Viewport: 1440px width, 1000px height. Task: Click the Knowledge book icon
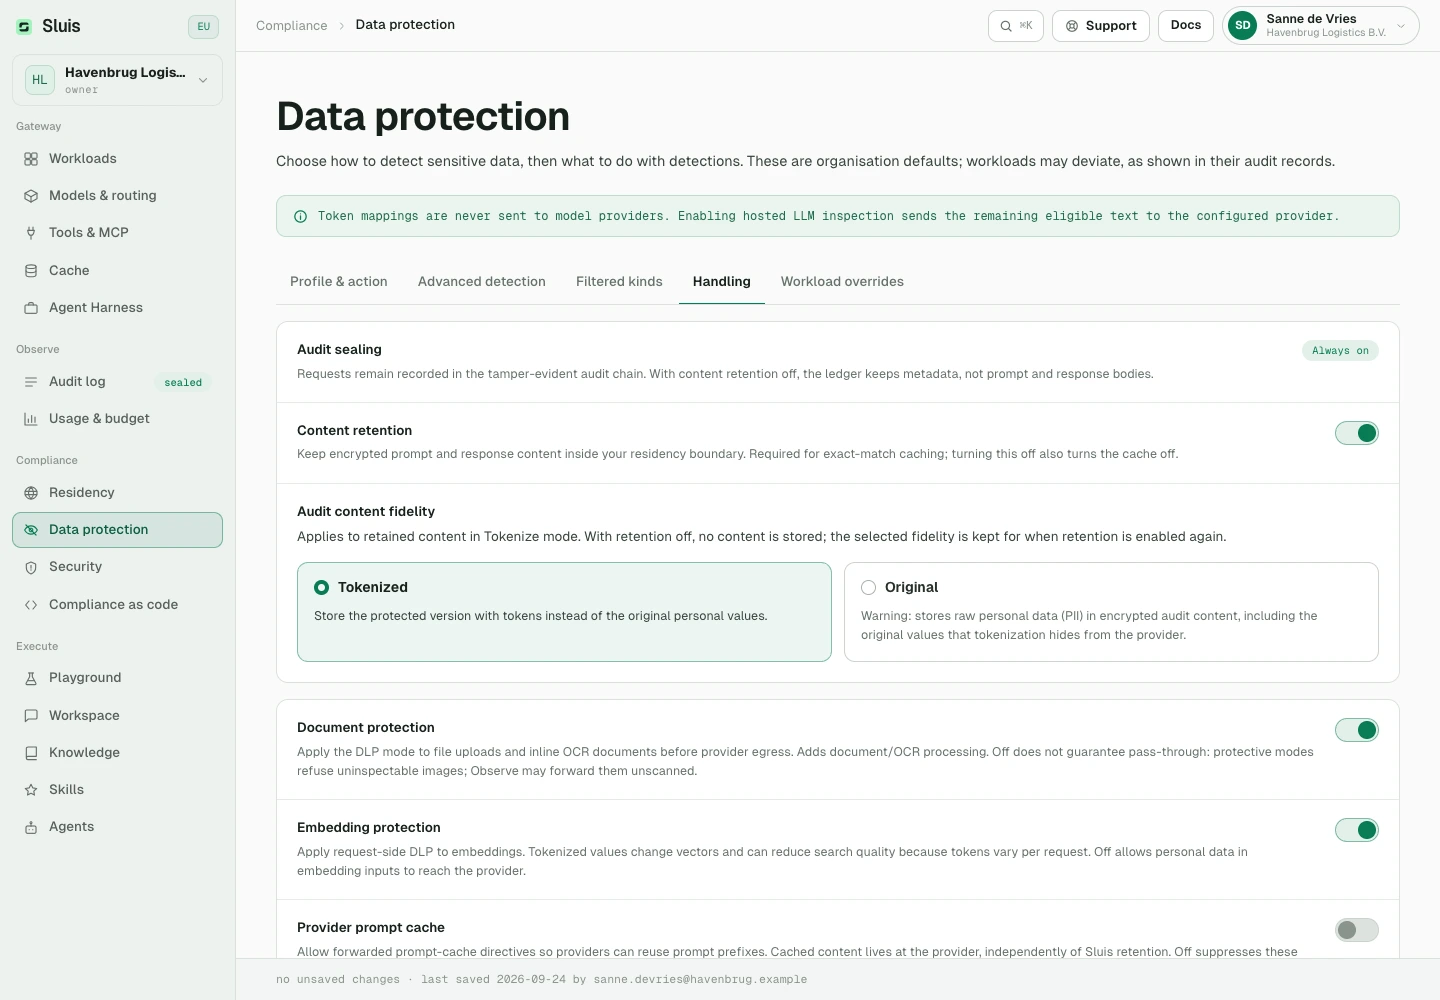tap(31, 753)
